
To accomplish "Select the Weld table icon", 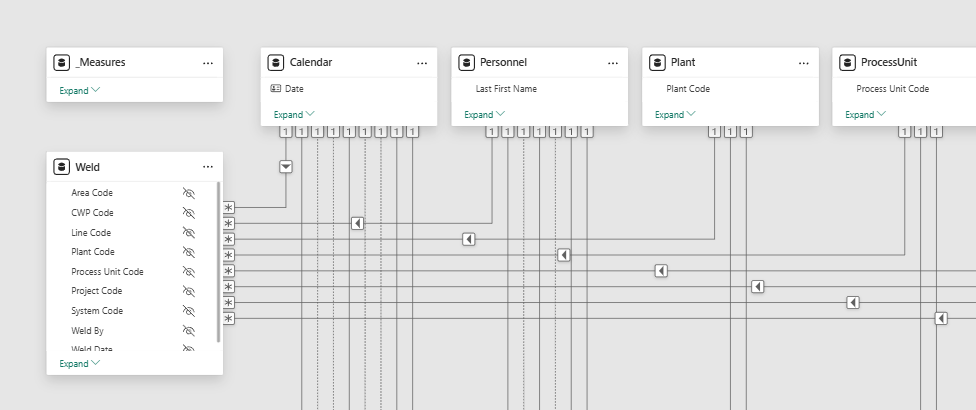I will [x=61, y=167].
